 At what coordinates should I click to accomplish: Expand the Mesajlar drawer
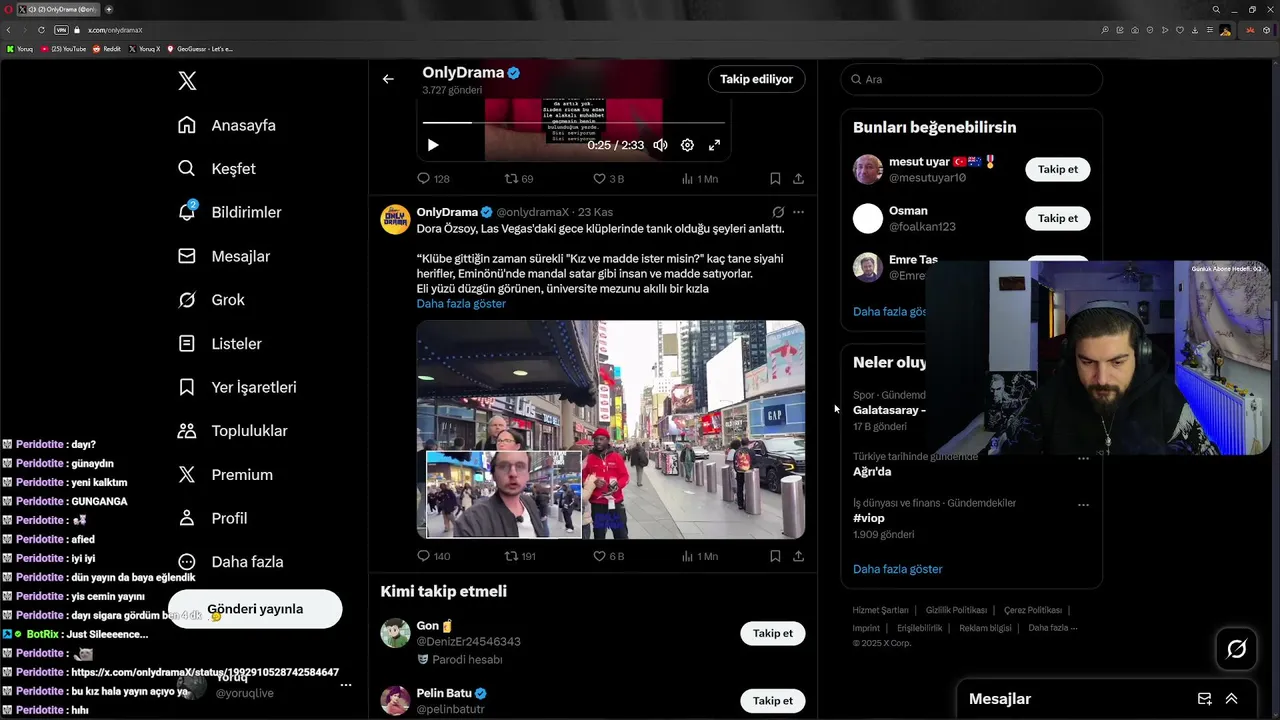[1231, 699]
